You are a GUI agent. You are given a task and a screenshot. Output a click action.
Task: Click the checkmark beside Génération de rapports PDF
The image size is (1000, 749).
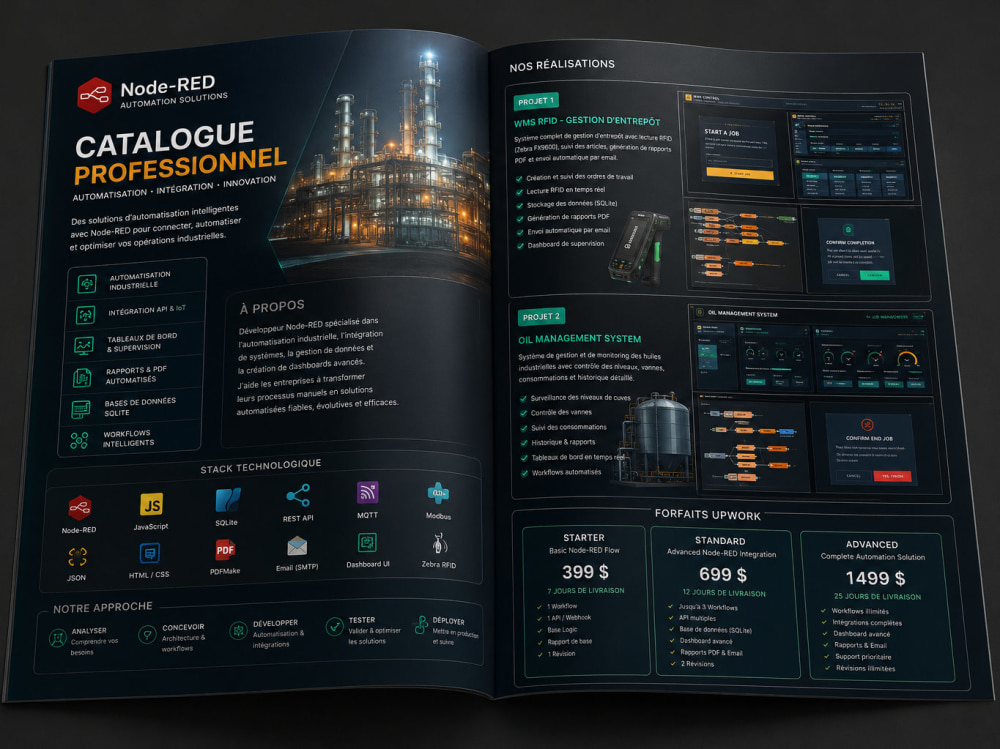pyautogui.click(x=520, y=219)
